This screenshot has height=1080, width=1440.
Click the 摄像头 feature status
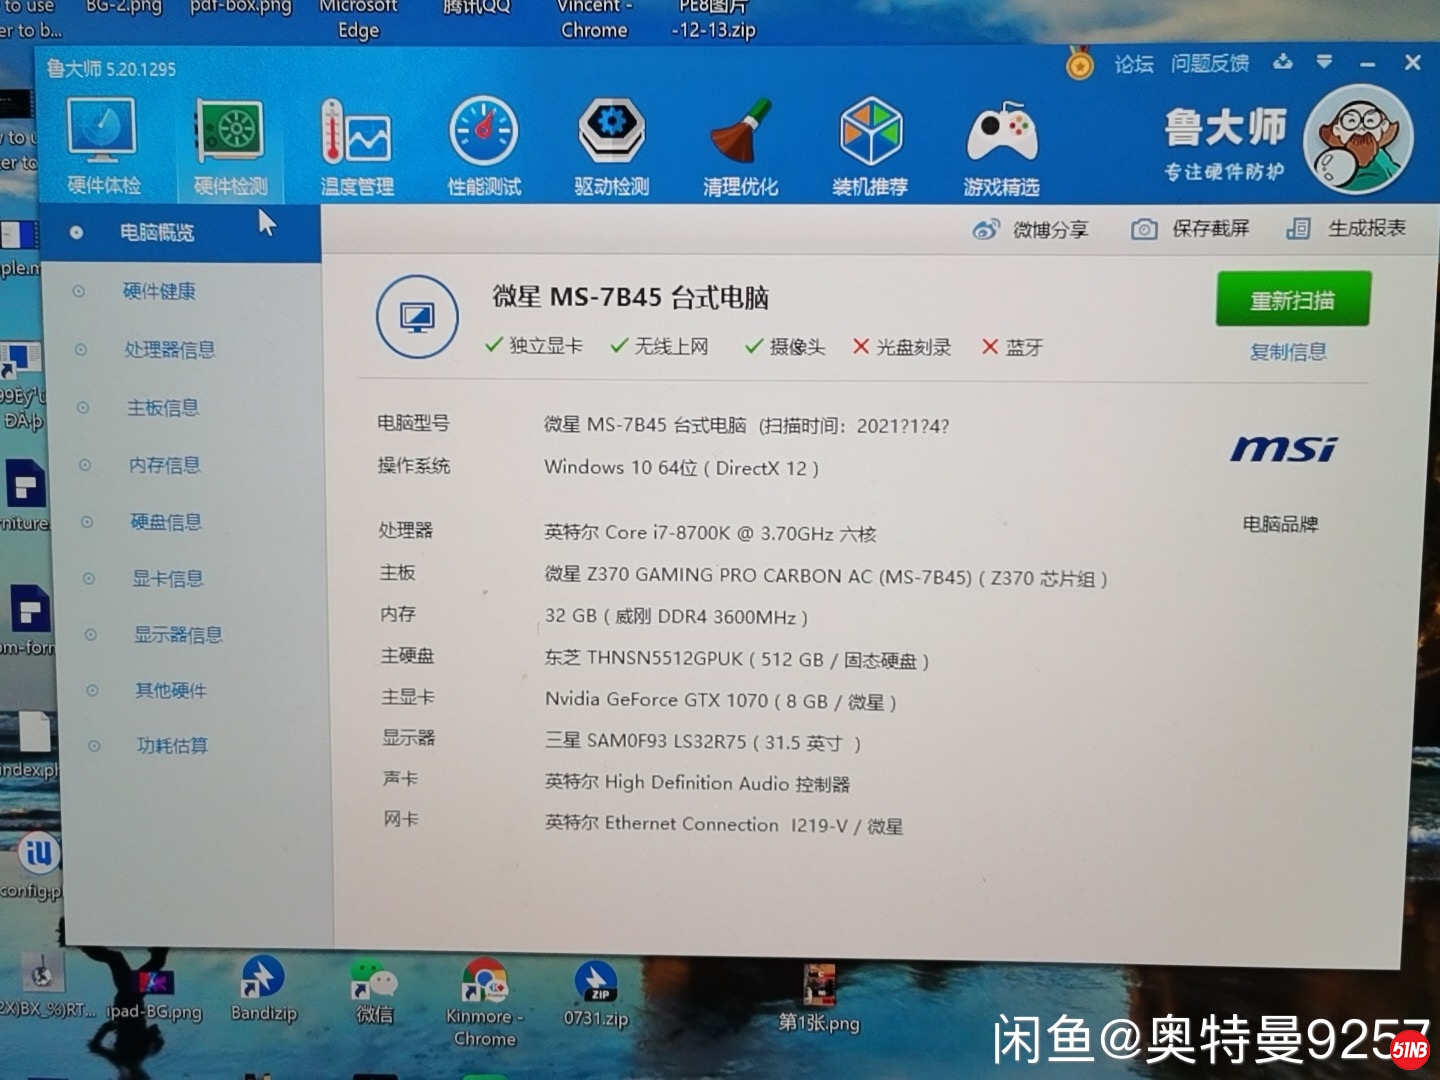tap(785, 347)
